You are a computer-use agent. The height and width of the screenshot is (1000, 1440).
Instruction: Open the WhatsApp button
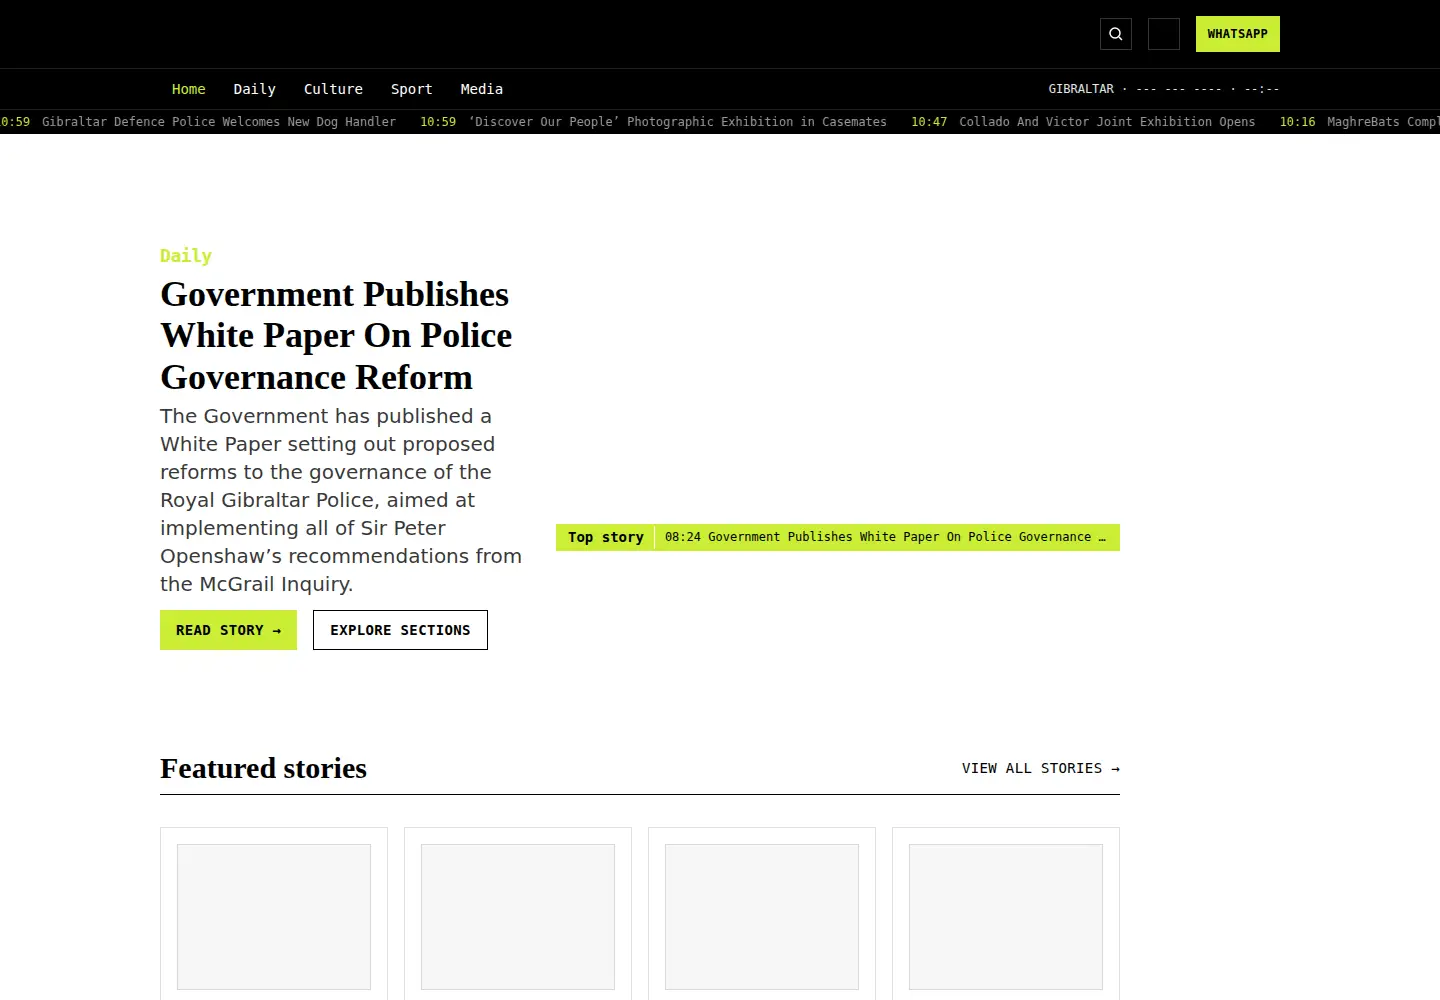[1238, 34]
